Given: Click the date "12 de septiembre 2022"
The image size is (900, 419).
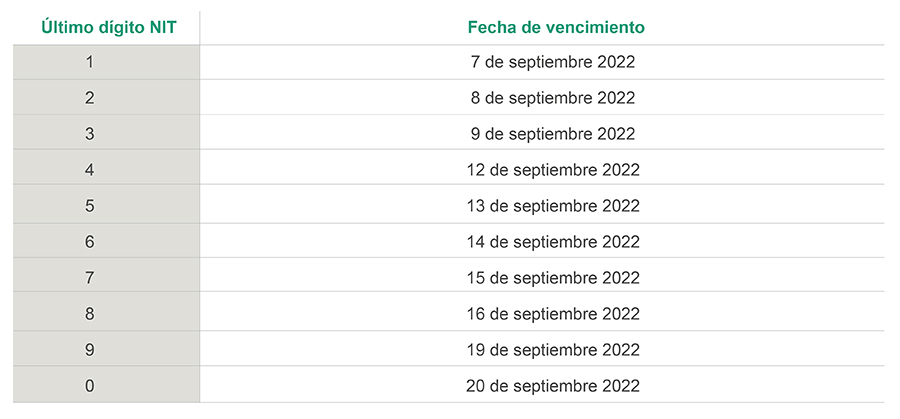Looking at the screenshot, I should (x=553, y=170).
